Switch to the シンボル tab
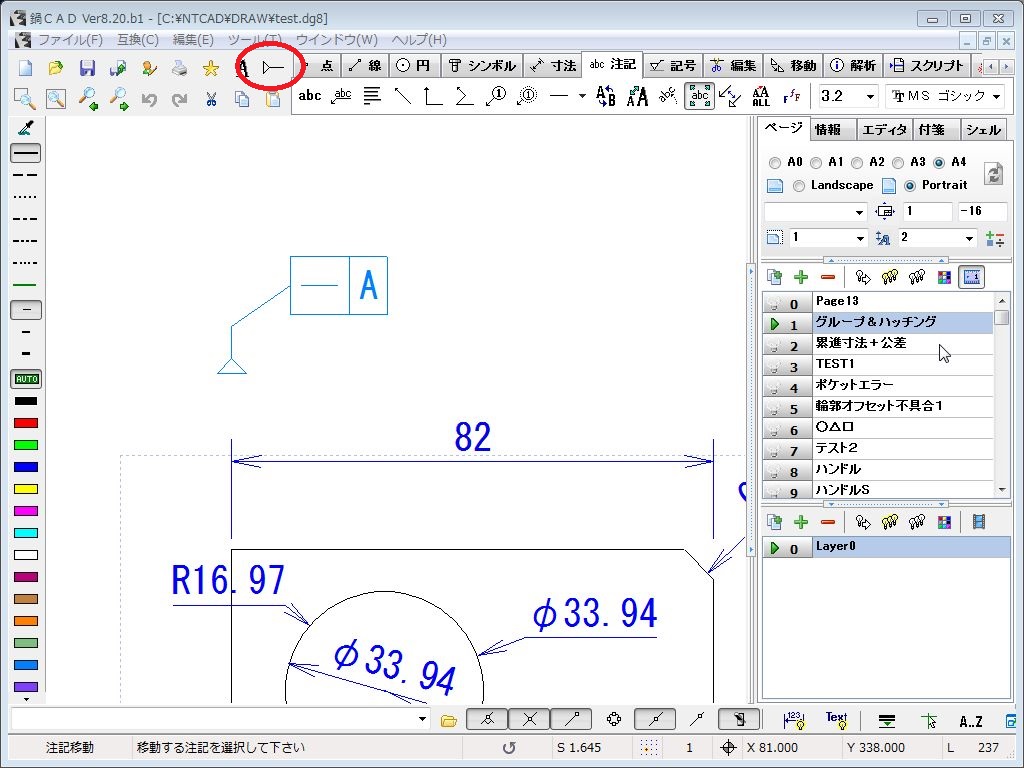 482,65
